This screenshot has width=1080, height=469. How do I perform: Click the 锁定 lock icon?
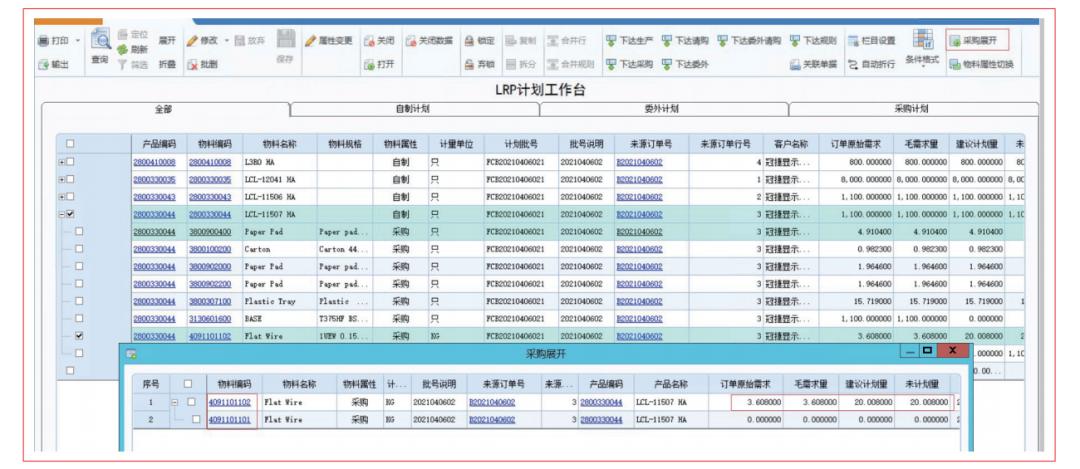coord(469,41)
